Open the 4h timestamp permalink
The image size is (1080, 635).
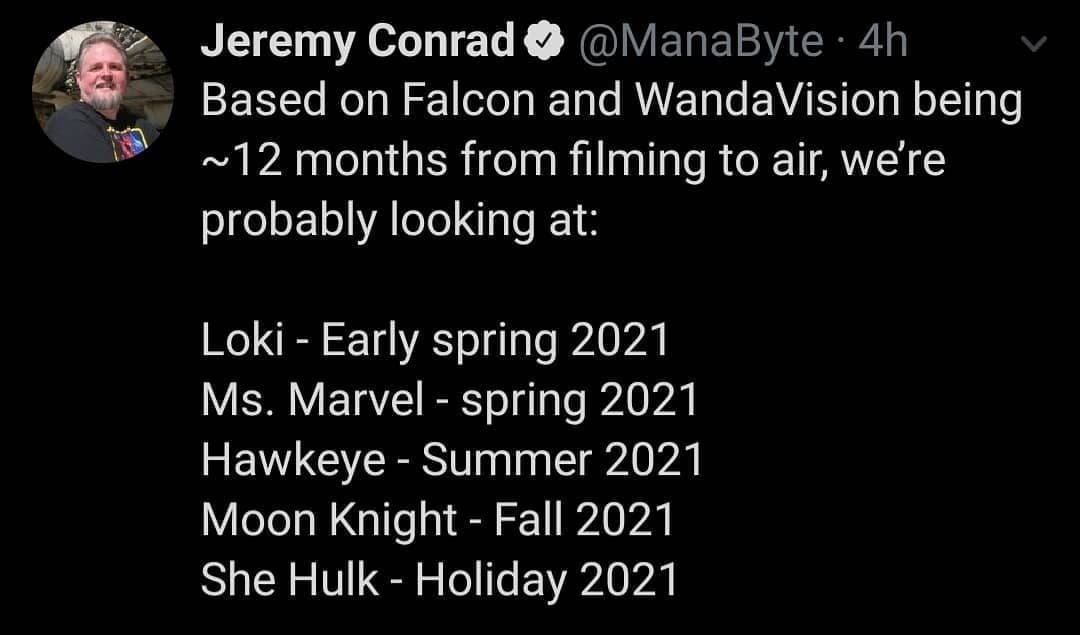click(882, 41)
